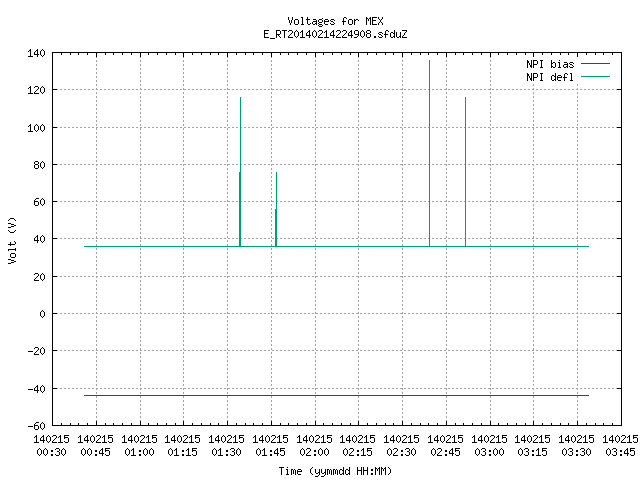Click the y-axis tick label 140
Viewport: 640px width, 480px height.
click(36, 53)
